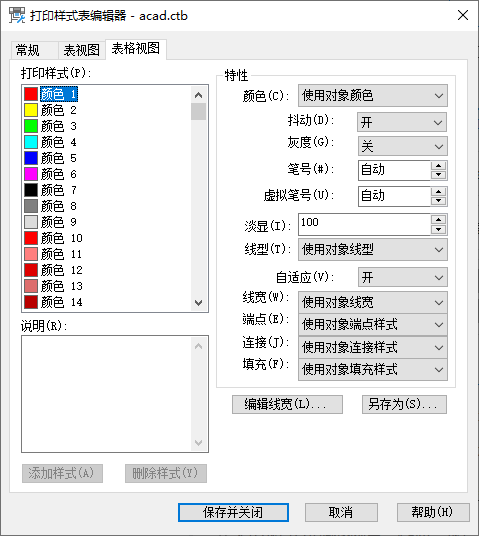
Task: Click the 编辑线宽(L)... button
Action: pyautogui.click(x=287, y=404)
